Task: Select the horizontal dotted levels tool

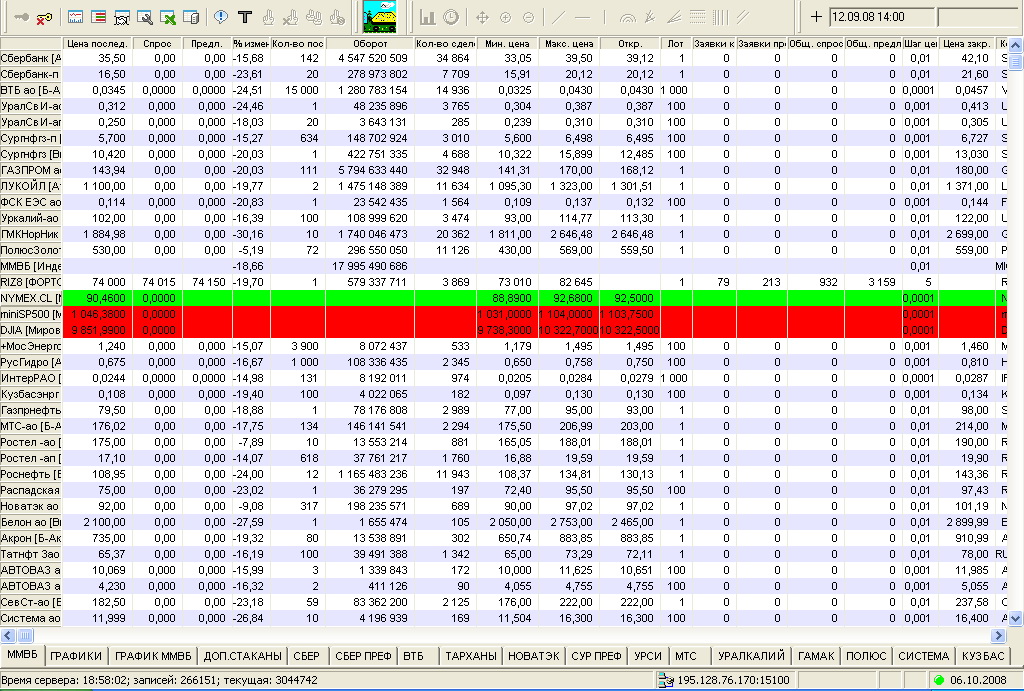Action: point(697,18)
